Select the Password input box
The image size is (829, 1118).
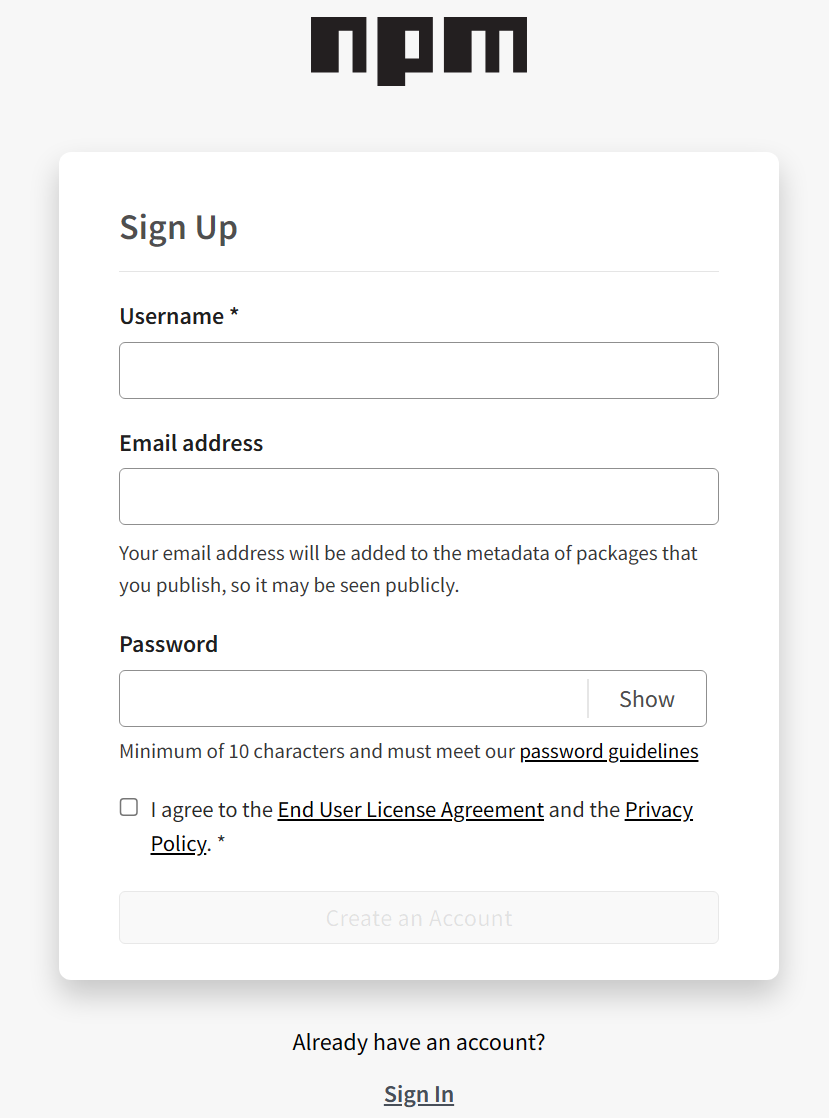pos(352,698)
